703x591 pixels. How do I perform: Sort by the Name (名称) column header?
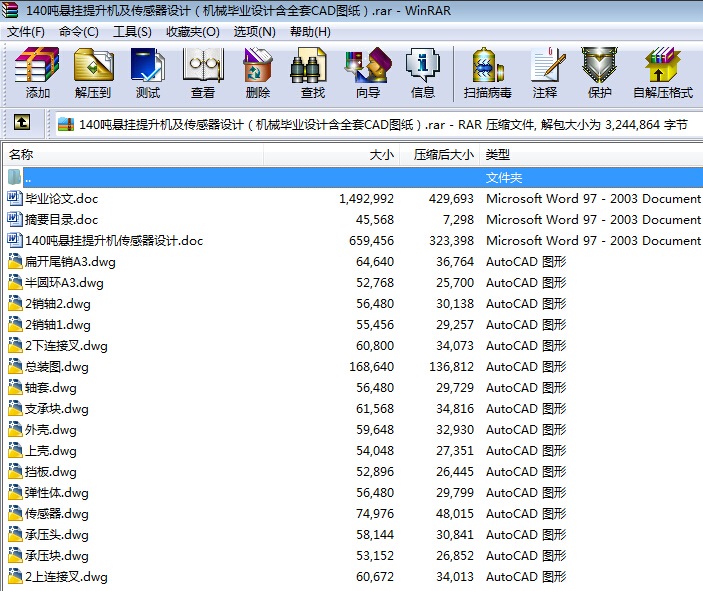click(134, 155)
